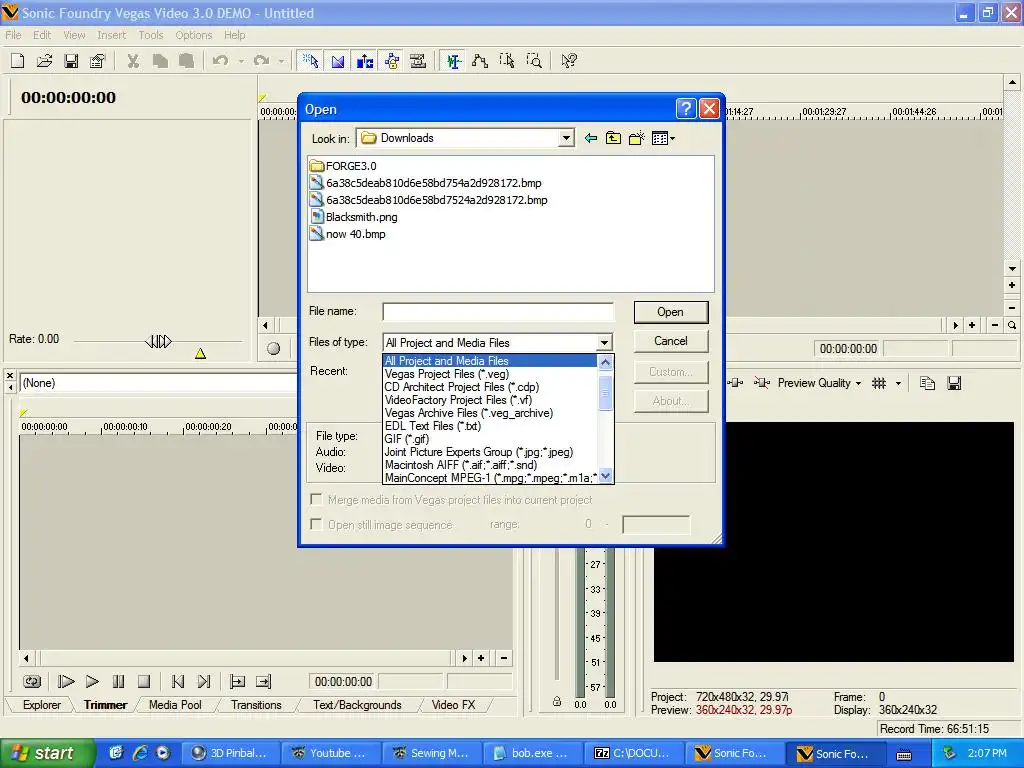The height and width of the screenshot is (768, 1024).
Task: Click the Cancel button in dialog
Action: tap(671, 341)
